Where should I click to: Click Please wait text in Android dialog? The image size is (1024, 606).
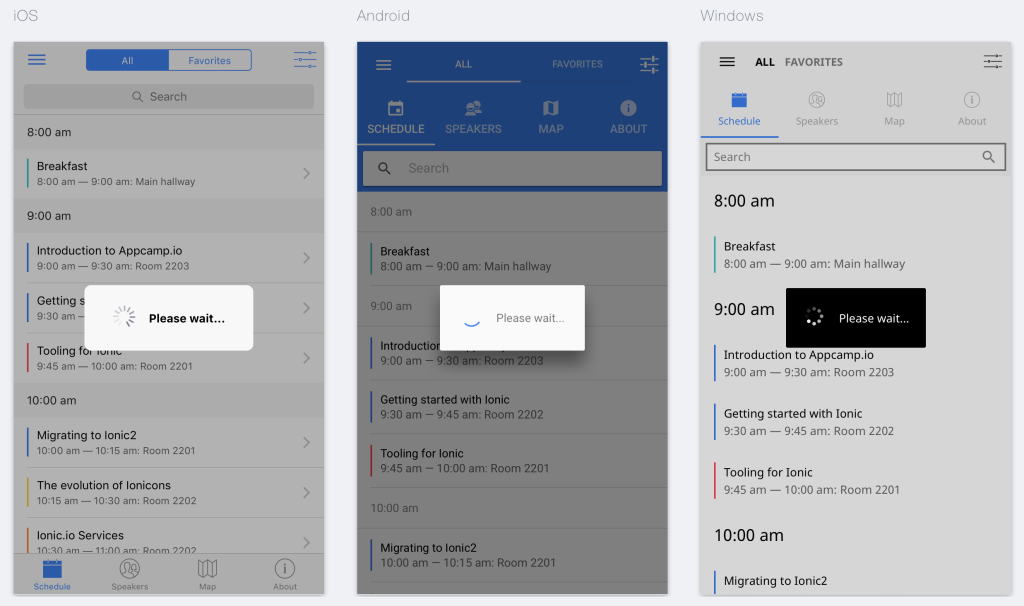coord(530,318)
